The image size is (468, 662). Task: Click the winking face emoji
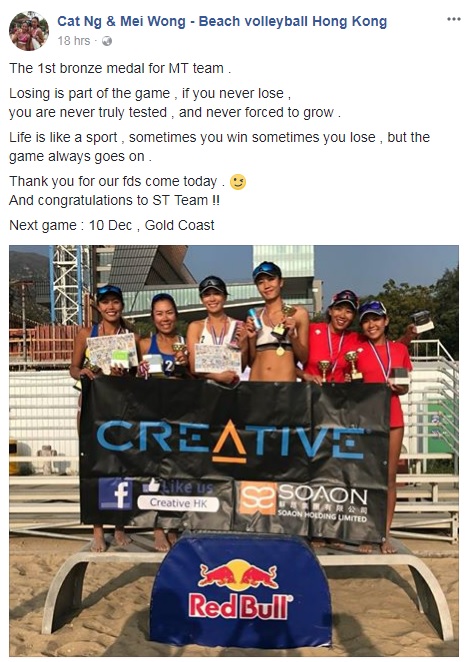(238, 182)
